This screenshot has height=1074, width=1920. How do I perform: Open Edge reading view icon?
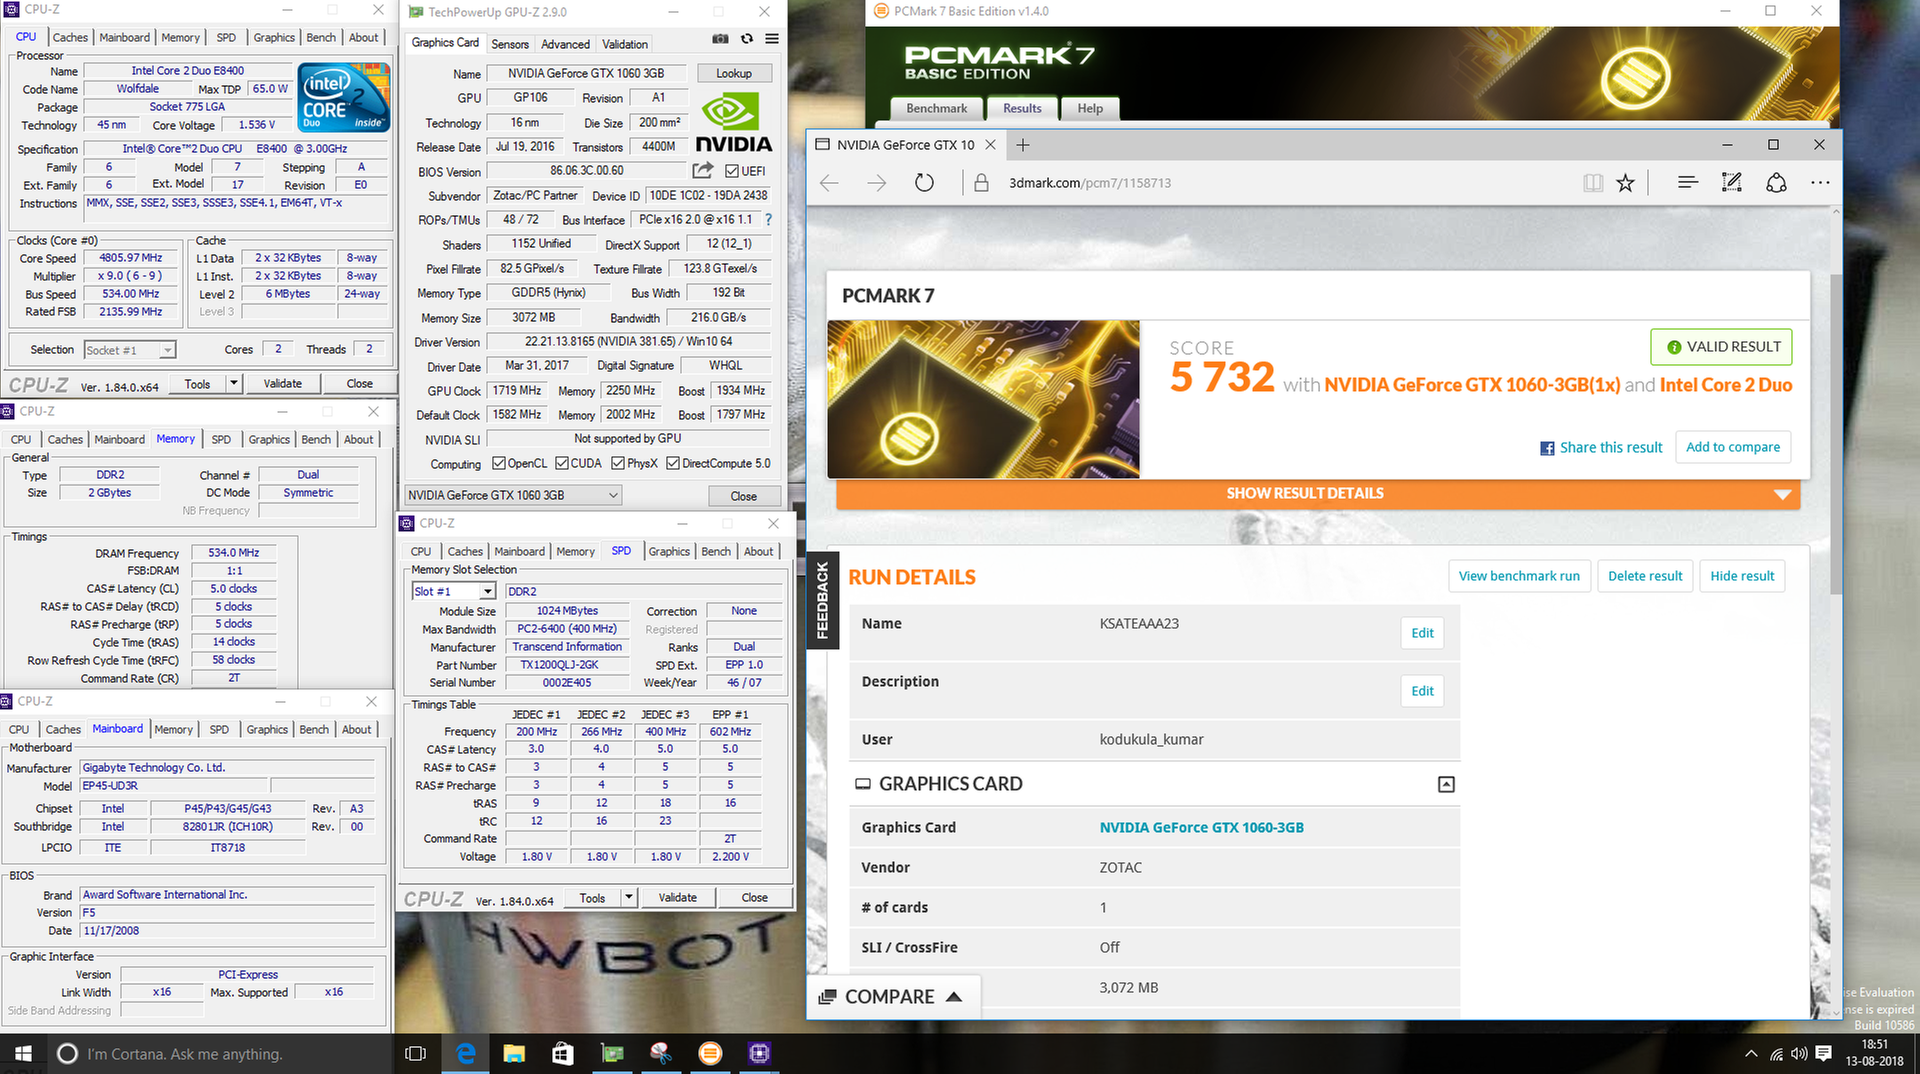tap(1593, 183)
